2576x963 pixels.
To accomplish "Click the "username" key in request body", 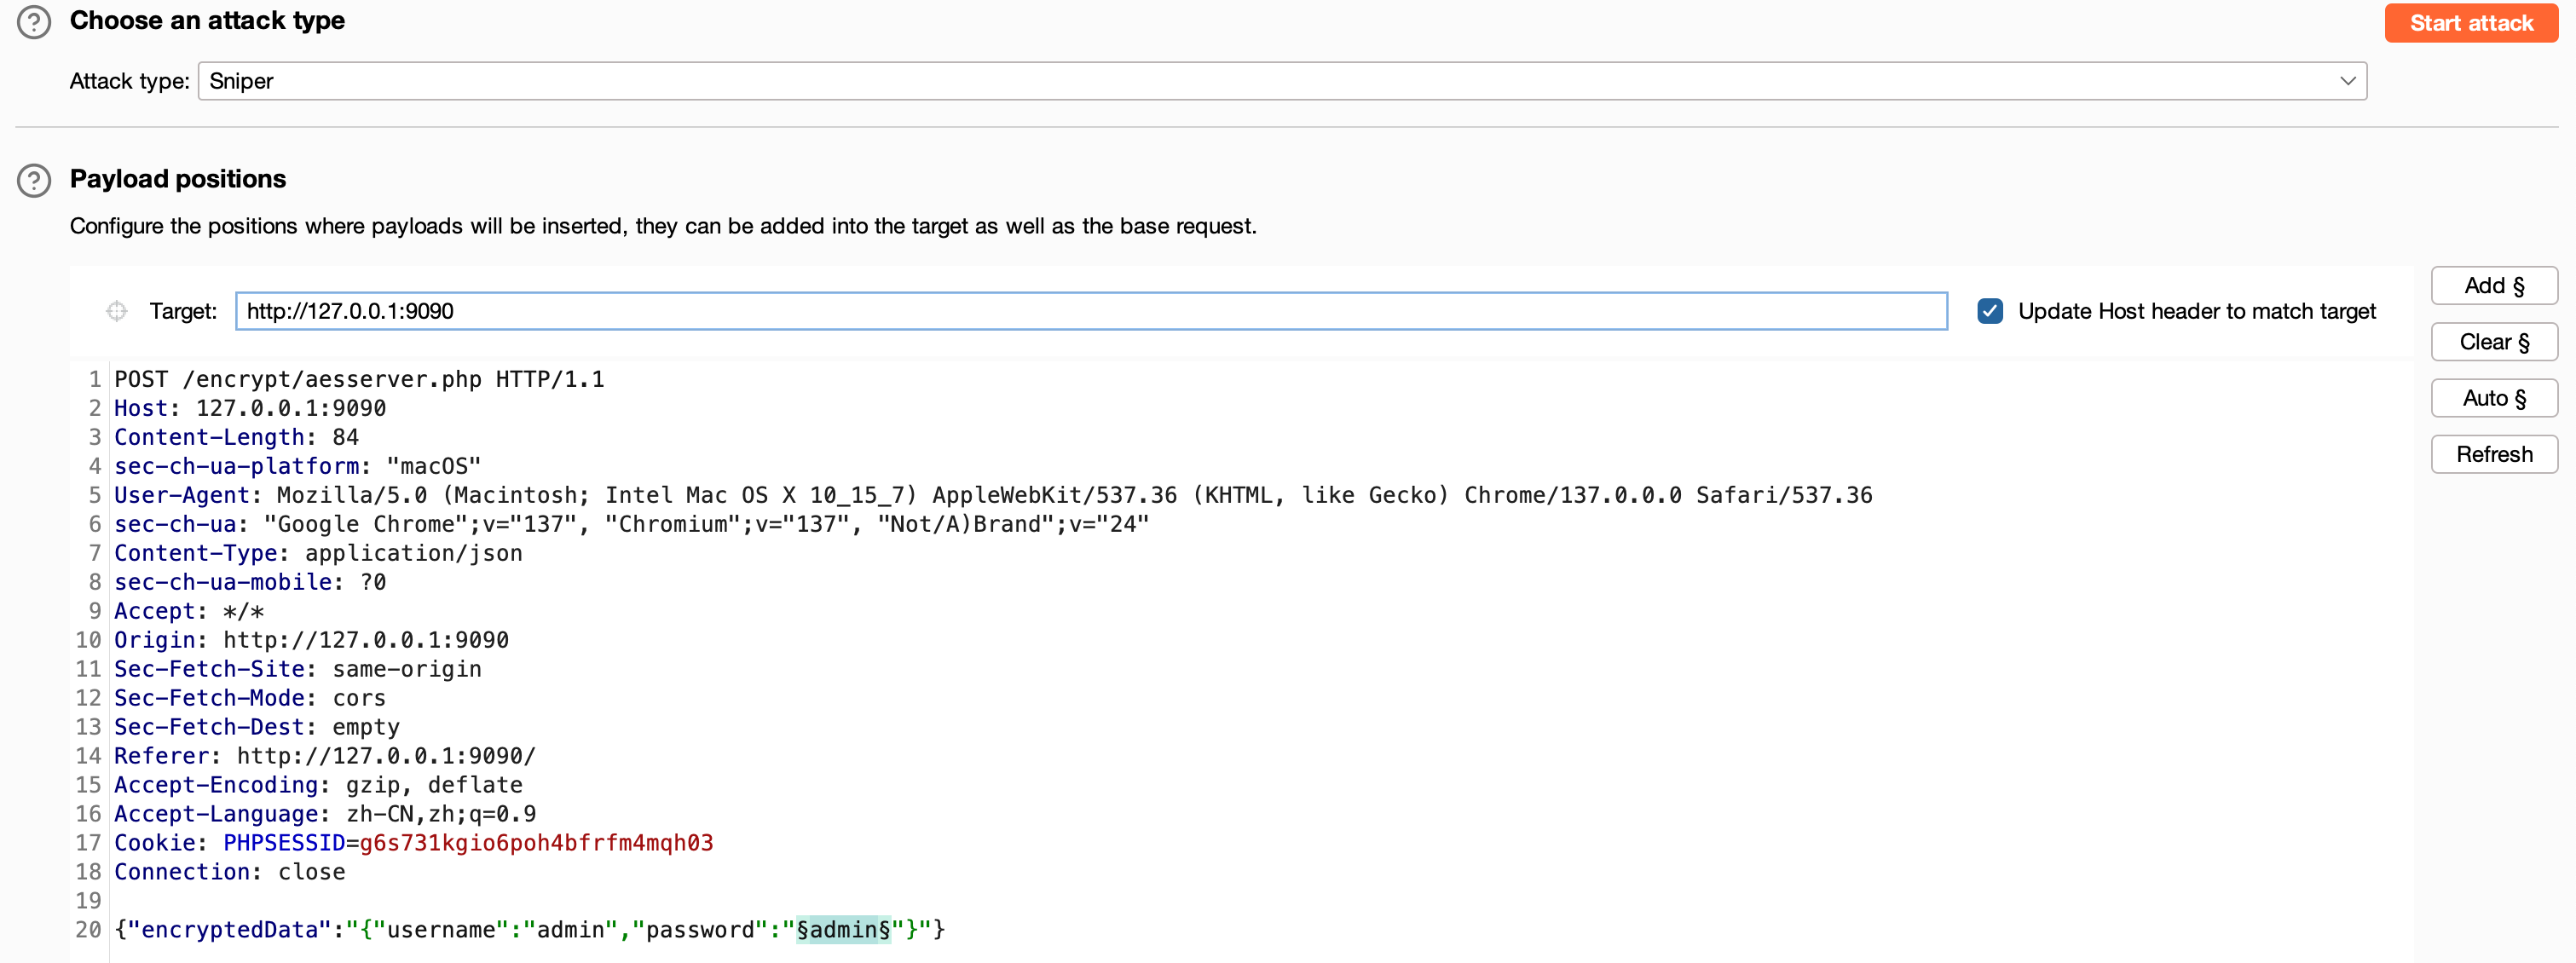I will (x=441, y=930).
